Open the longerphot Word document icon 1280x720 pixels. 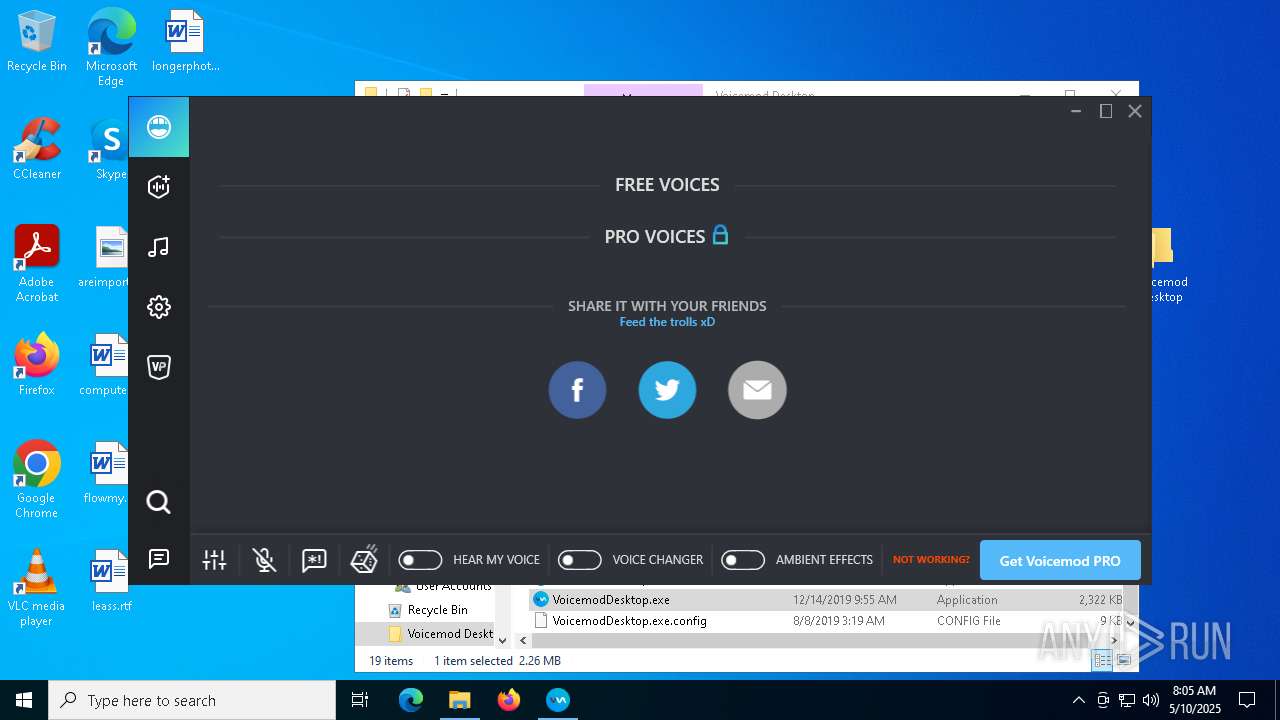pos(185,42)
